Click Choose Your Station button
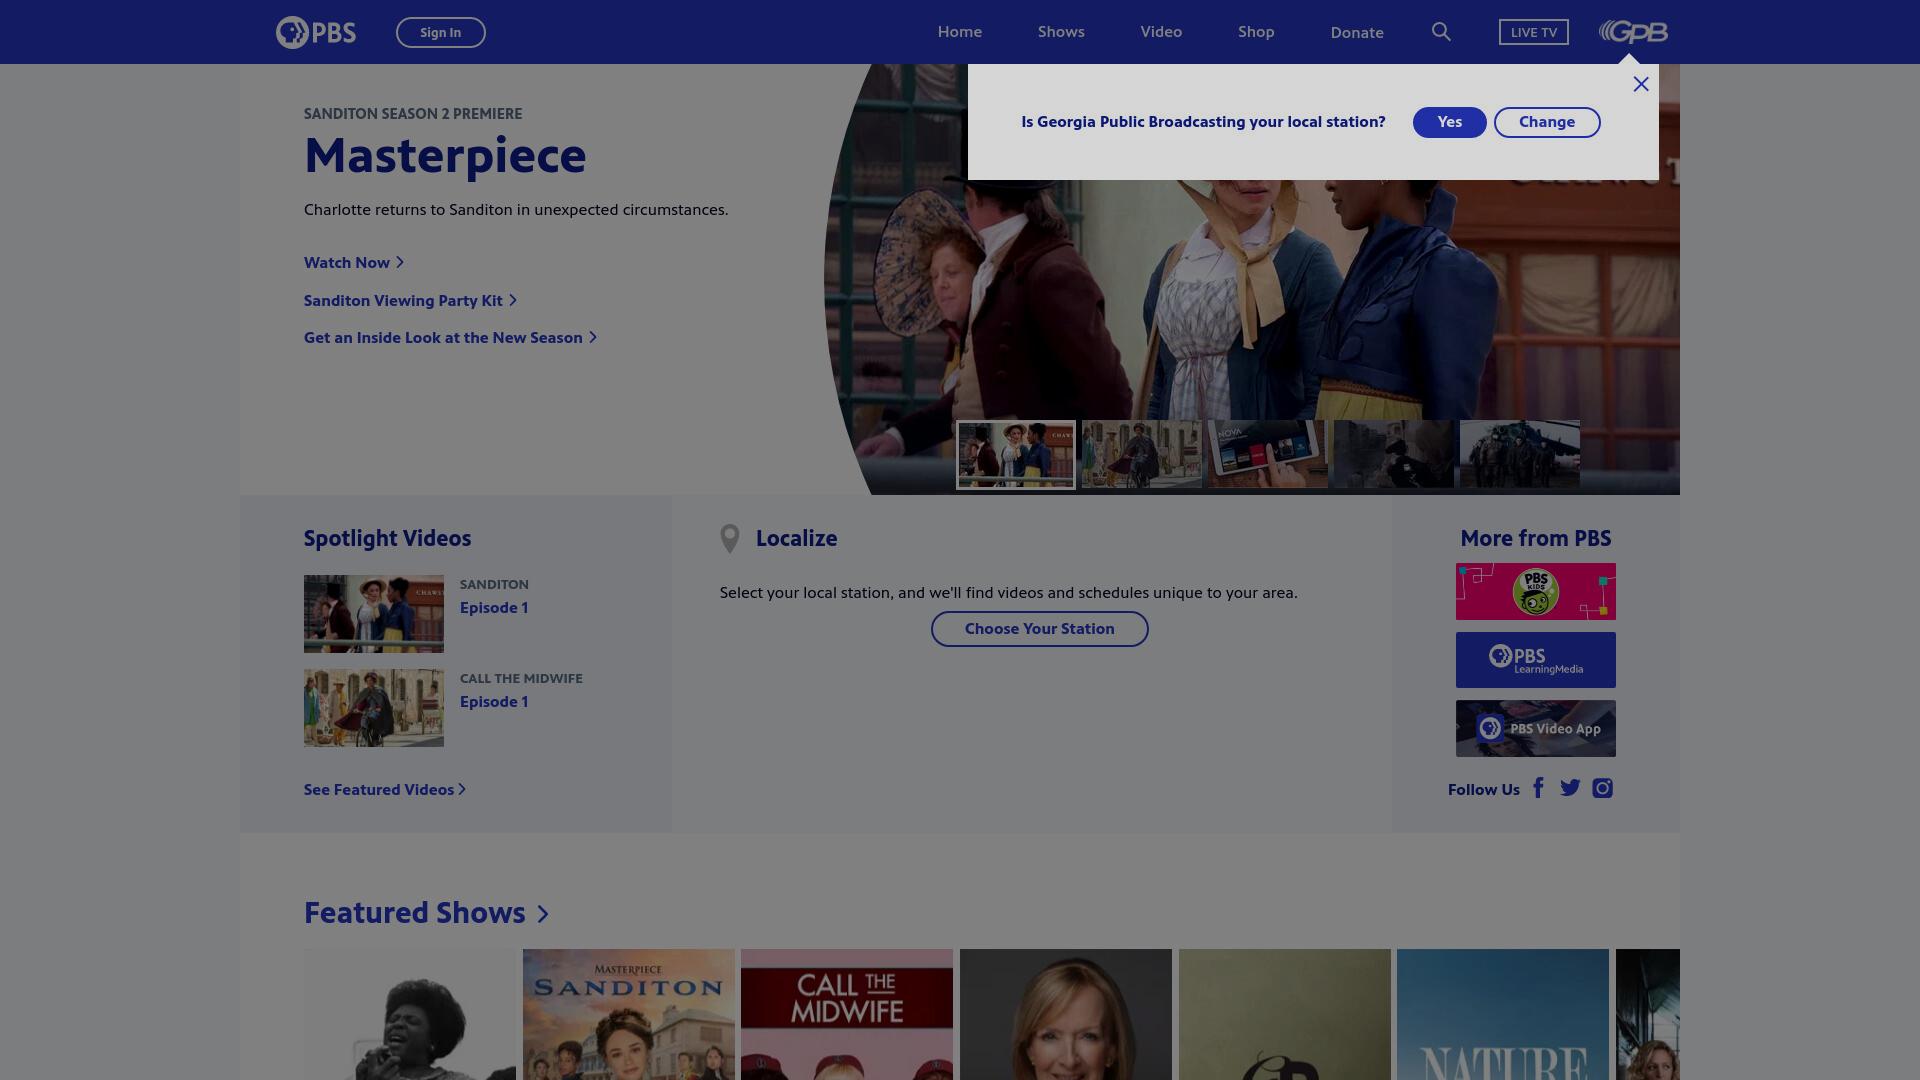This screenshot has width=1920, height=1080. 1040,629
